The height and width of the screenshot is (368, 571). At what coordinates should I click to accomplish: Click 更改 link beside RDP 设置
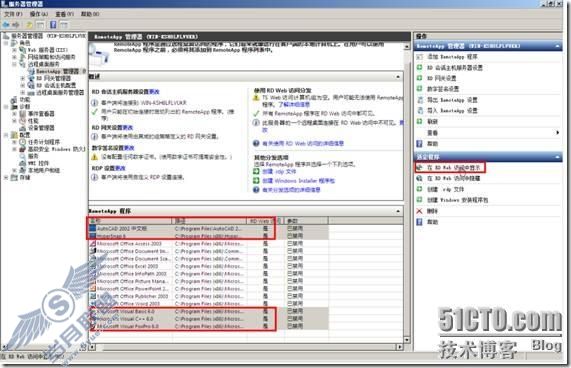coord(120,168)
